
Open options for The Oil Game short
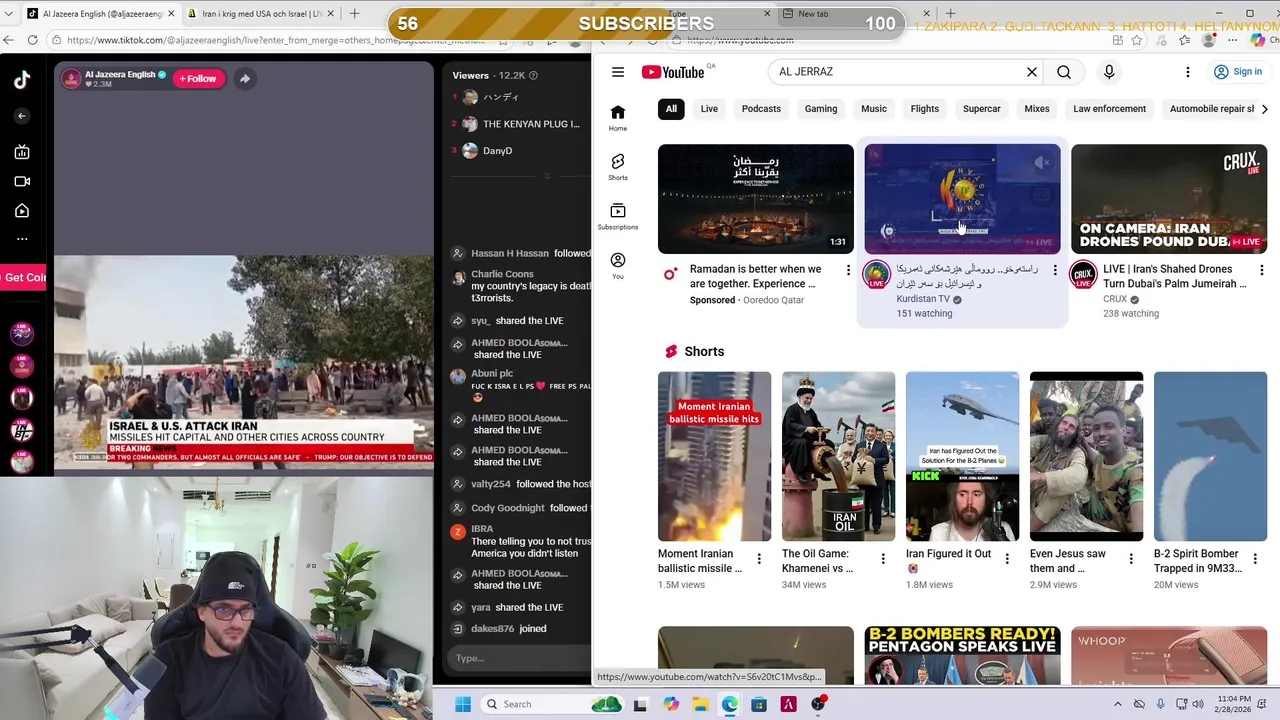pyautogui.click(x=883, y=559)
